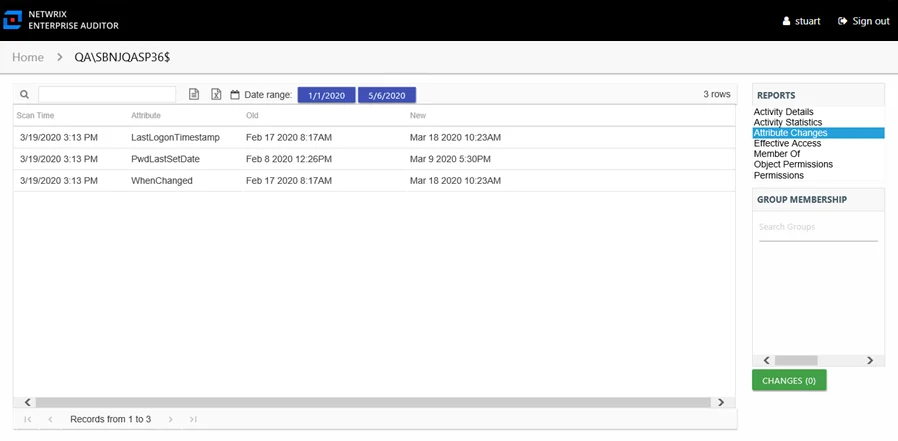Navigate to Home breadcrumb link
The width and height of the screenshot is (898, 441).
(x=28, y=57)
